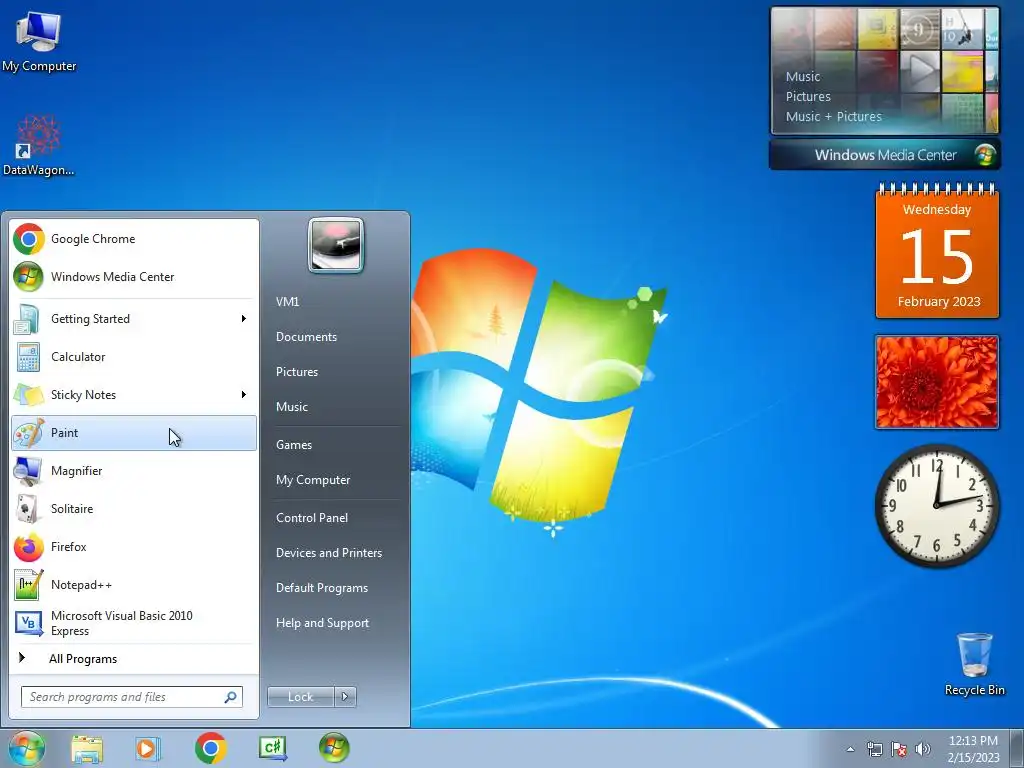
Task: Open the C# taskbar application
Action: pos(272,748)
